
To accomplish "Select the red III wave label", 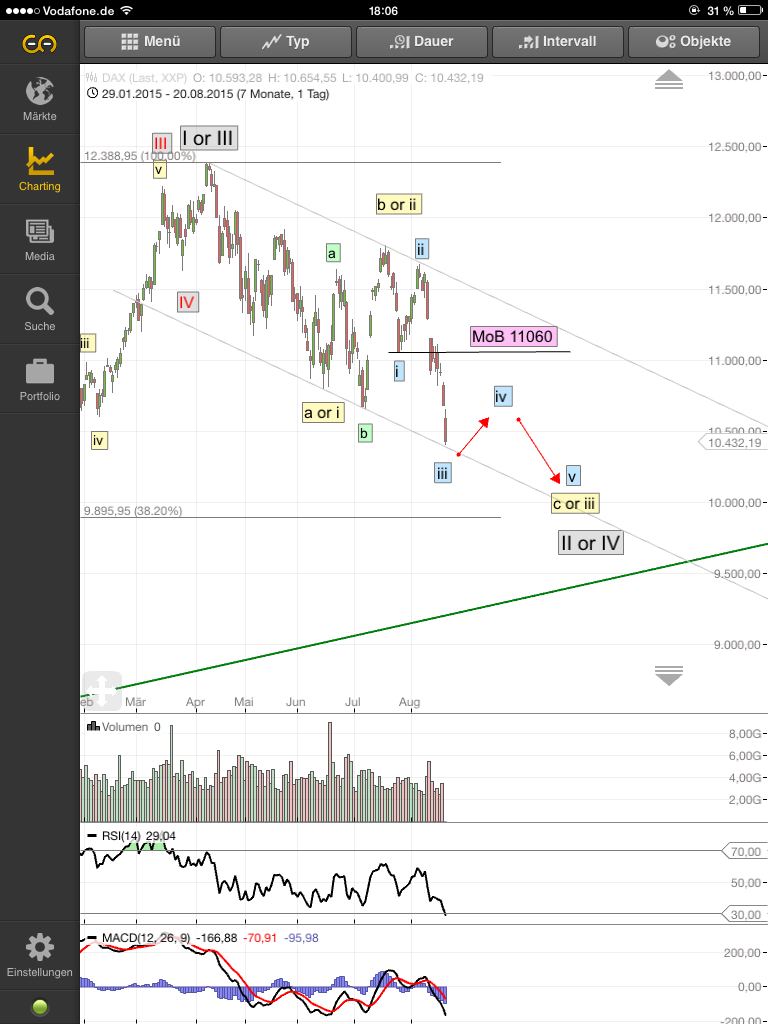I will [161, 142].
